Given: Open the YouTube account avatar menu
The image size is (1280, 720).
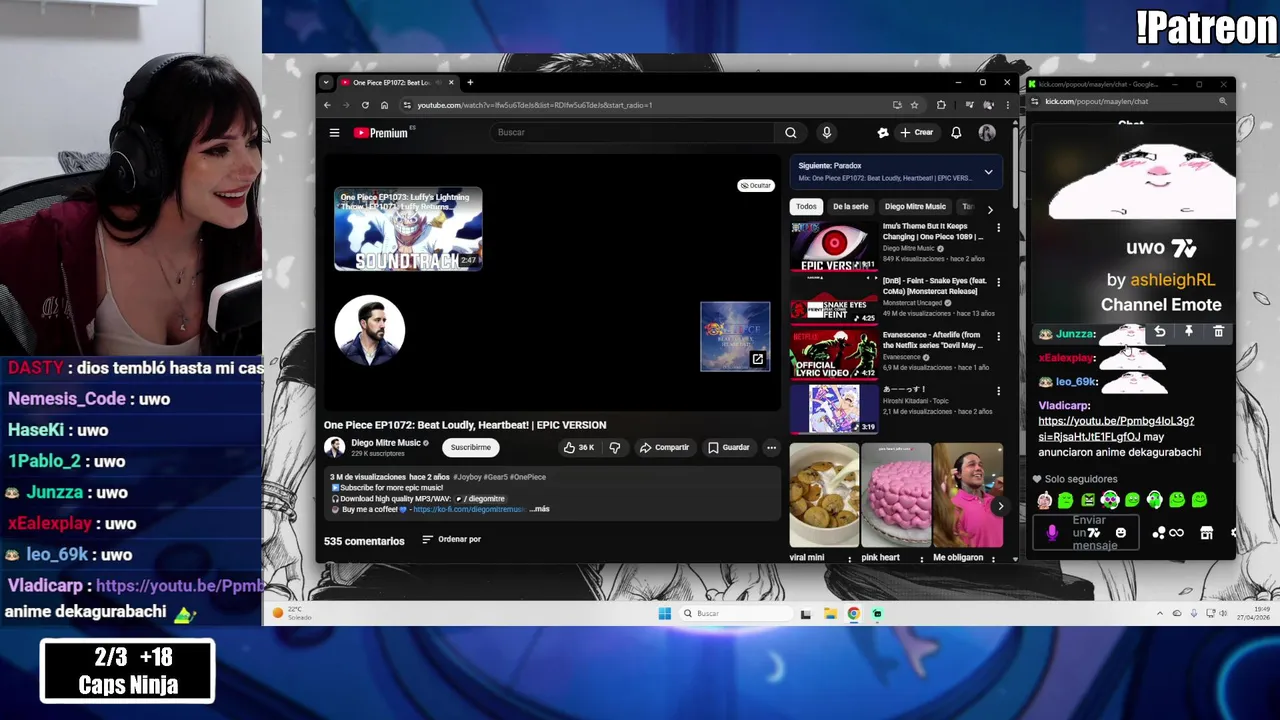Looking at the screenshot, I should click(x=987, y=132).
